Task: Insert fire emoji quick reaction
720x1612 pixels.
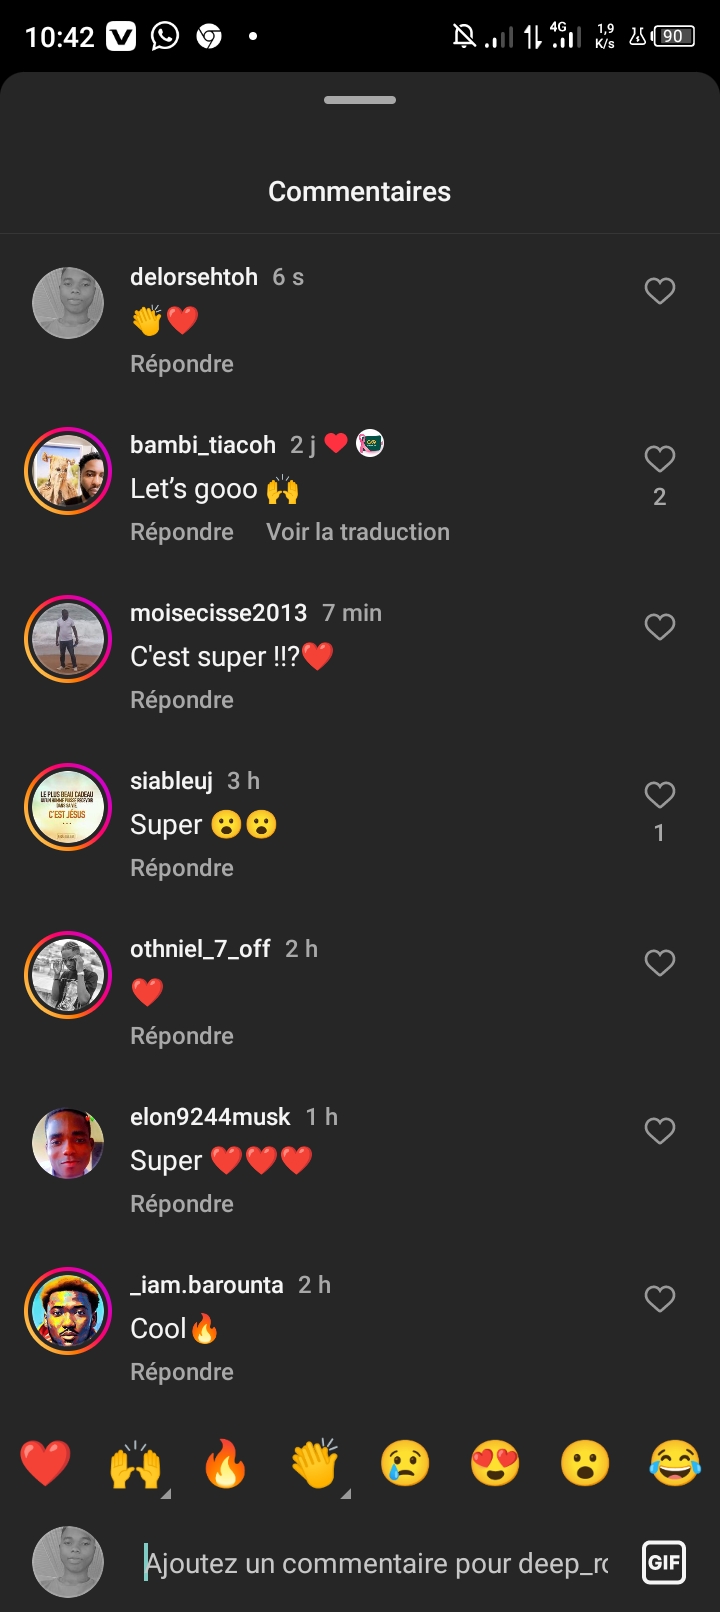Action: click(x=225, y=1464)
